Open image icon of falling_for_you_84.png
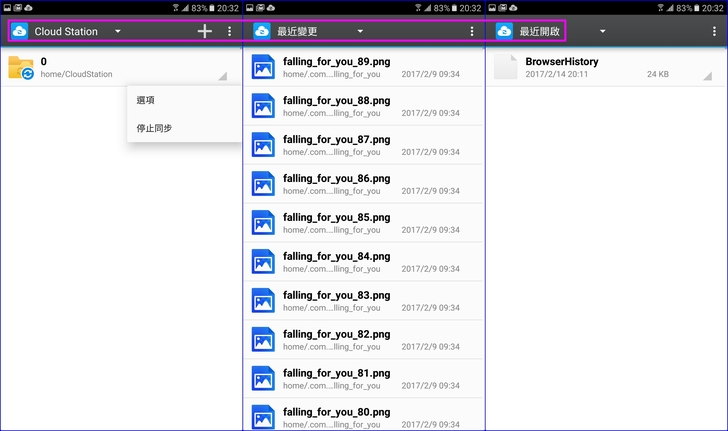 [x=263, y=262]
